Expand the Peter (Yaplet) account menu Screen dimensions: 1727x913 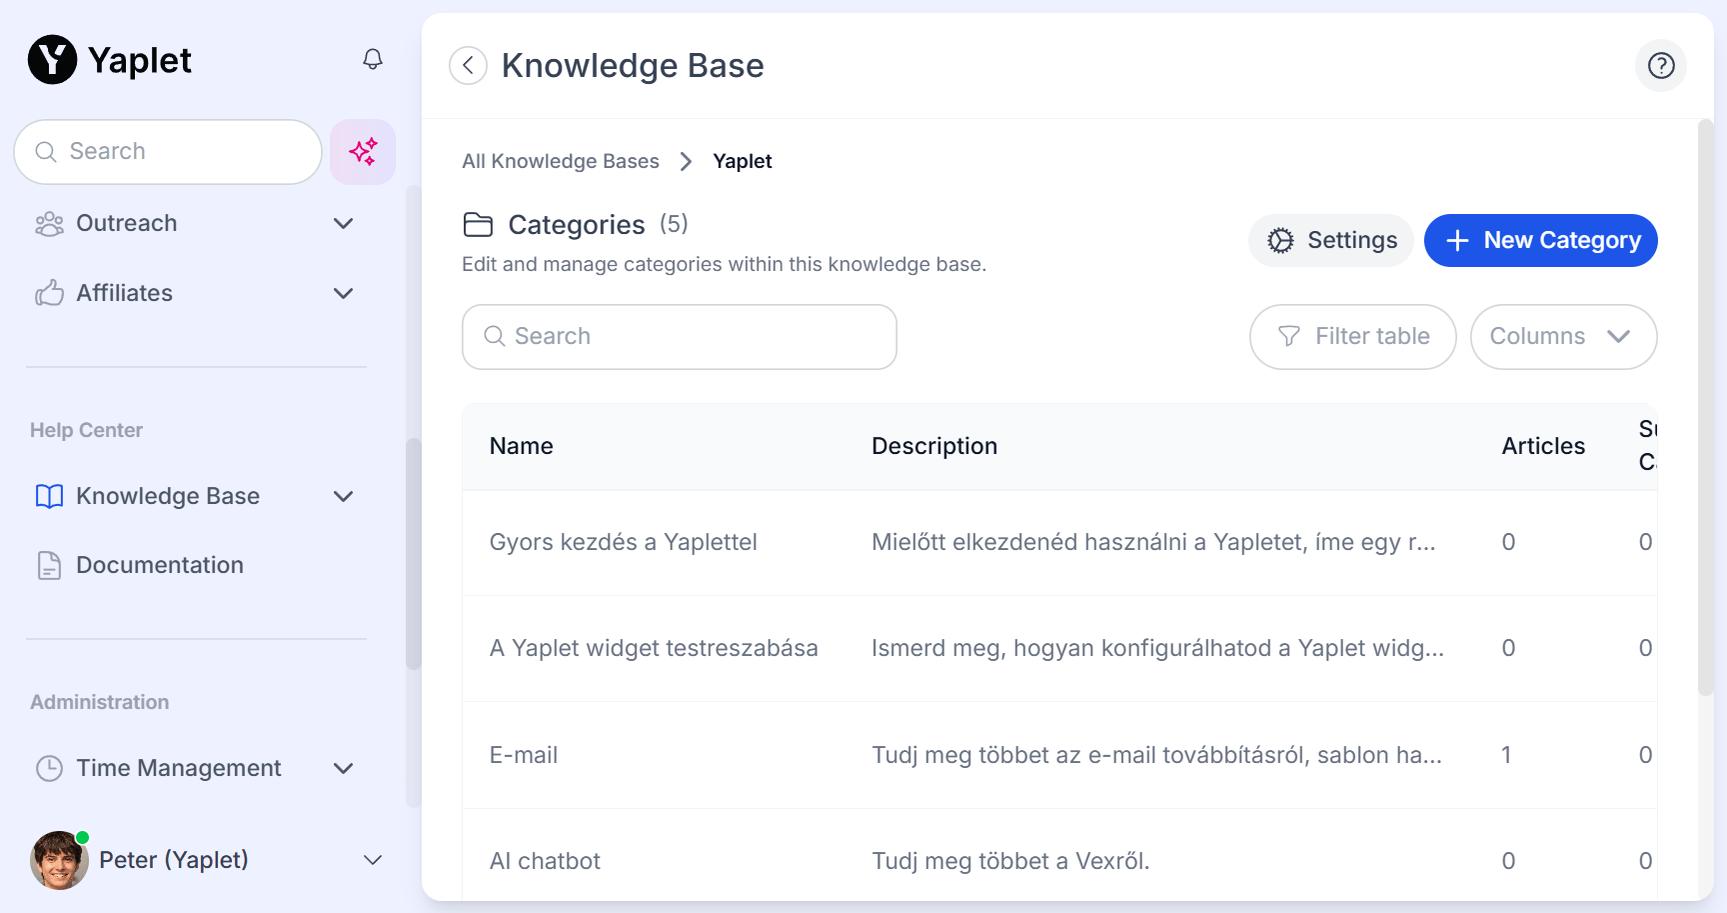point(372,860)
